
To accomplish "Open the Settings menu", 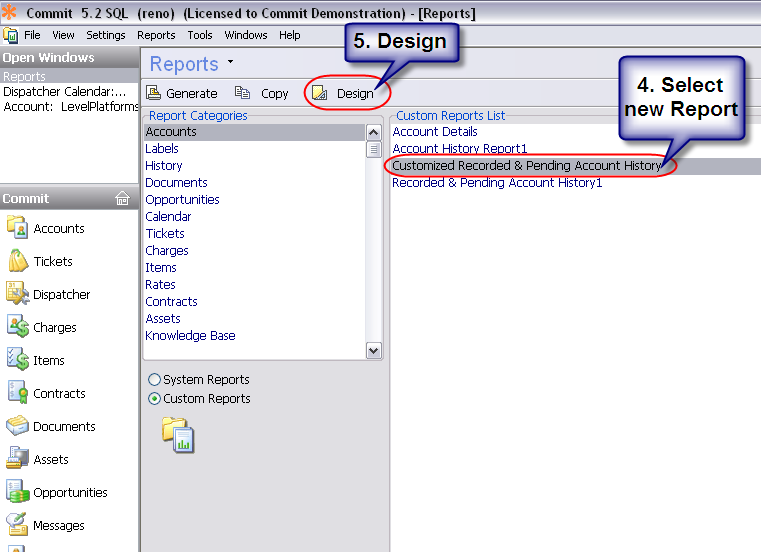I will [x=105, y=35].
